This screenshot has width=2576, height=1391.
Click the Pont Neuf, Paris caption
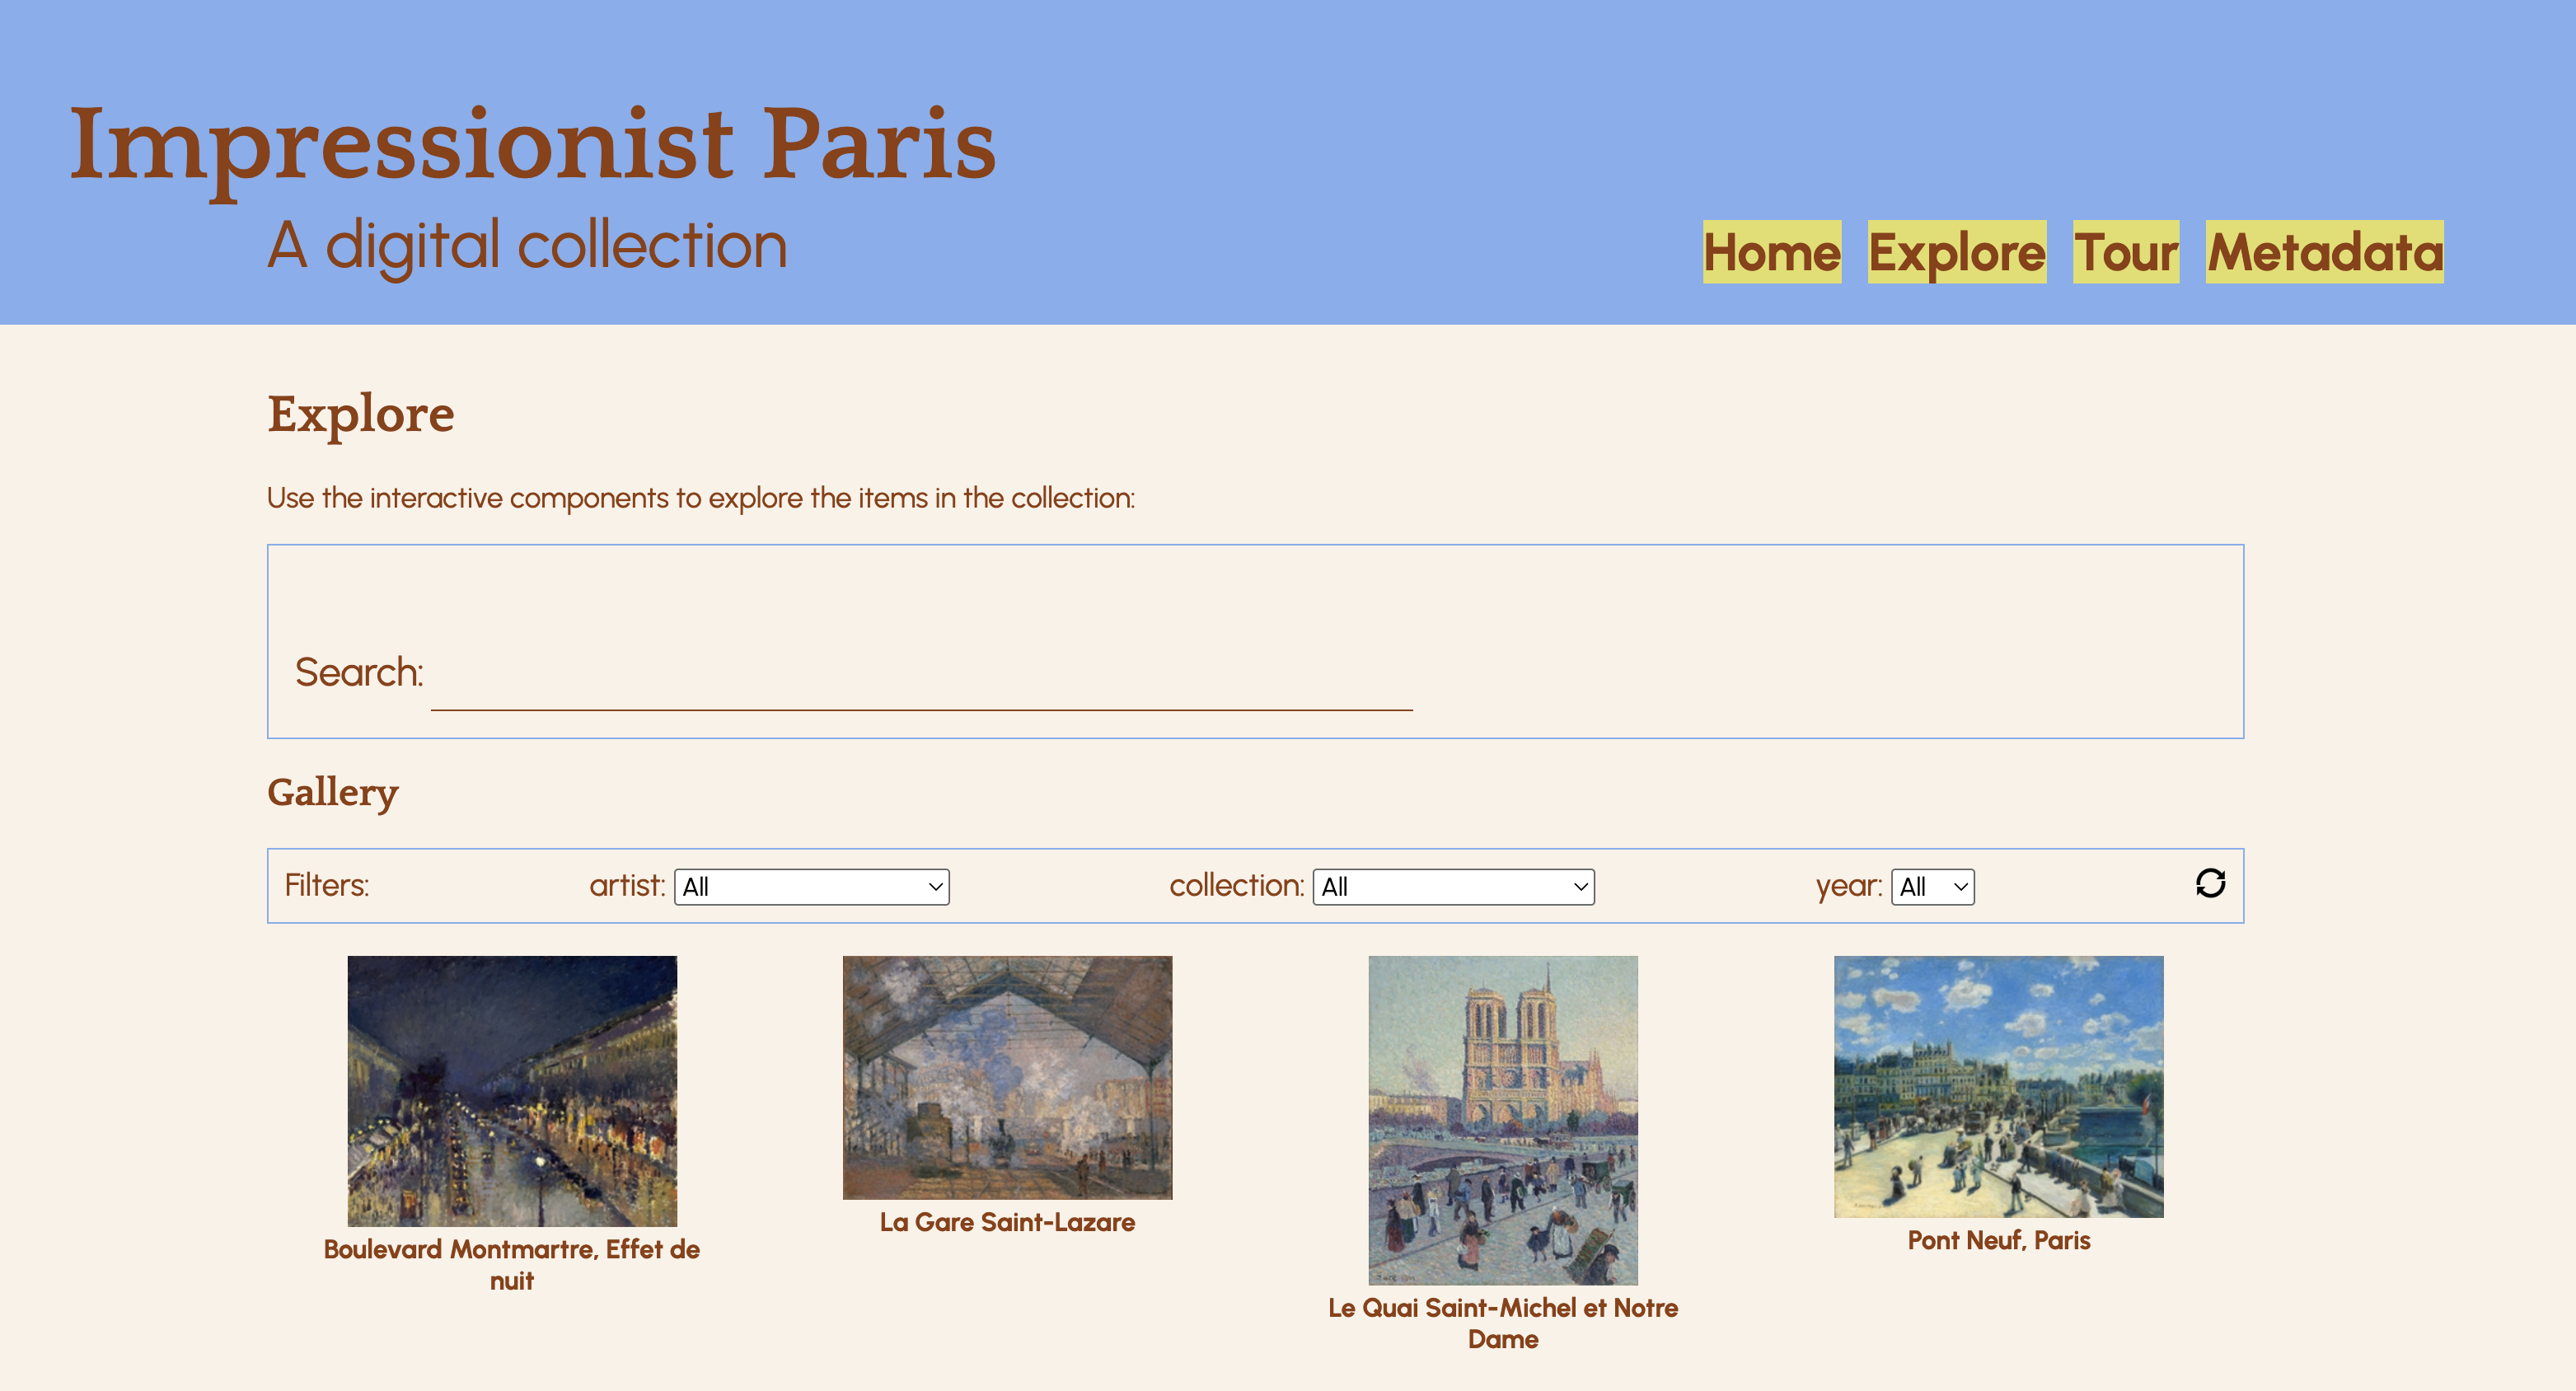pos(1998,1240)
